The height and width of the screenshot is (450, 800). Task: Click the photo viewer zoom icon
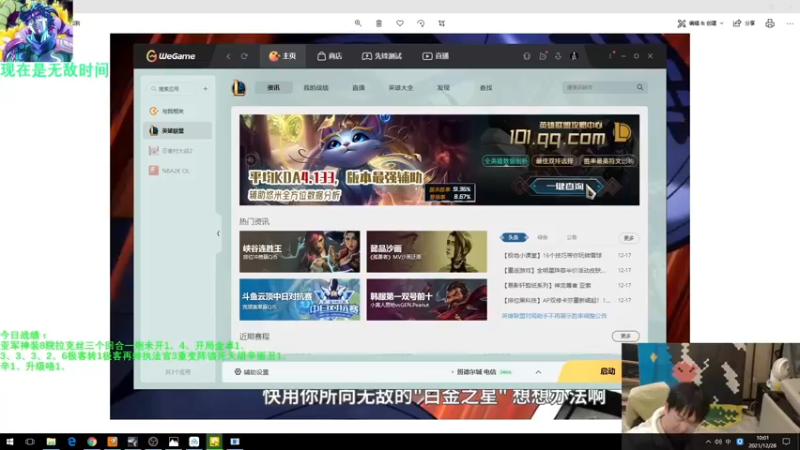click(x=358, y=23)
